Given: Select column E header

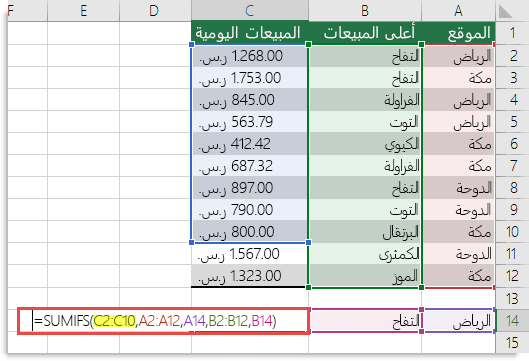Looking at the screenshot, I should click(x=83, y=11).
